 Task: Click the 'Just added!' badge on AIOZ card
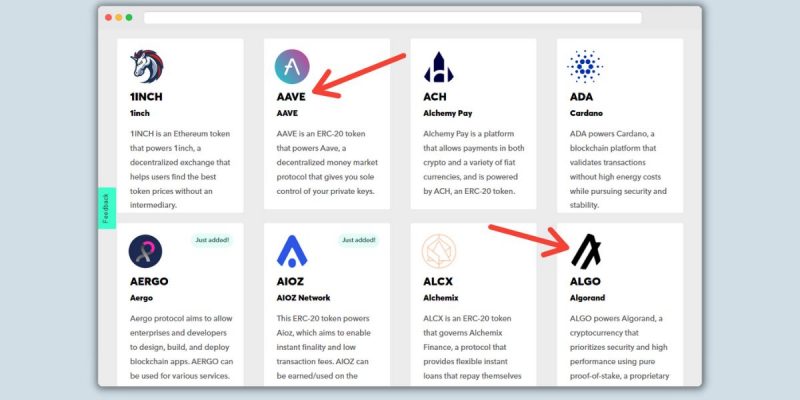[x=359, y=240]
